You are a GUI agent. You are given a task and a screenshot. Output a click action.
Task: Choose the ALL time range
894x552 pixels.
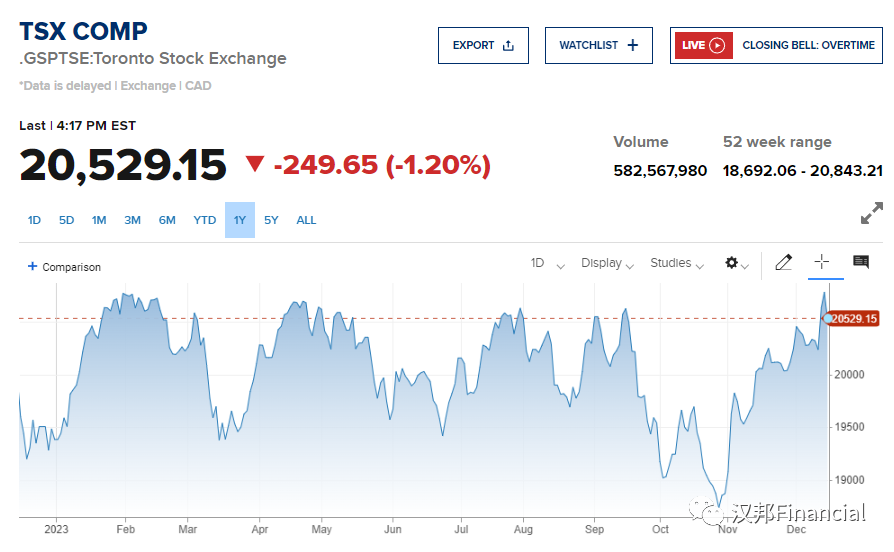click(306, 220)
